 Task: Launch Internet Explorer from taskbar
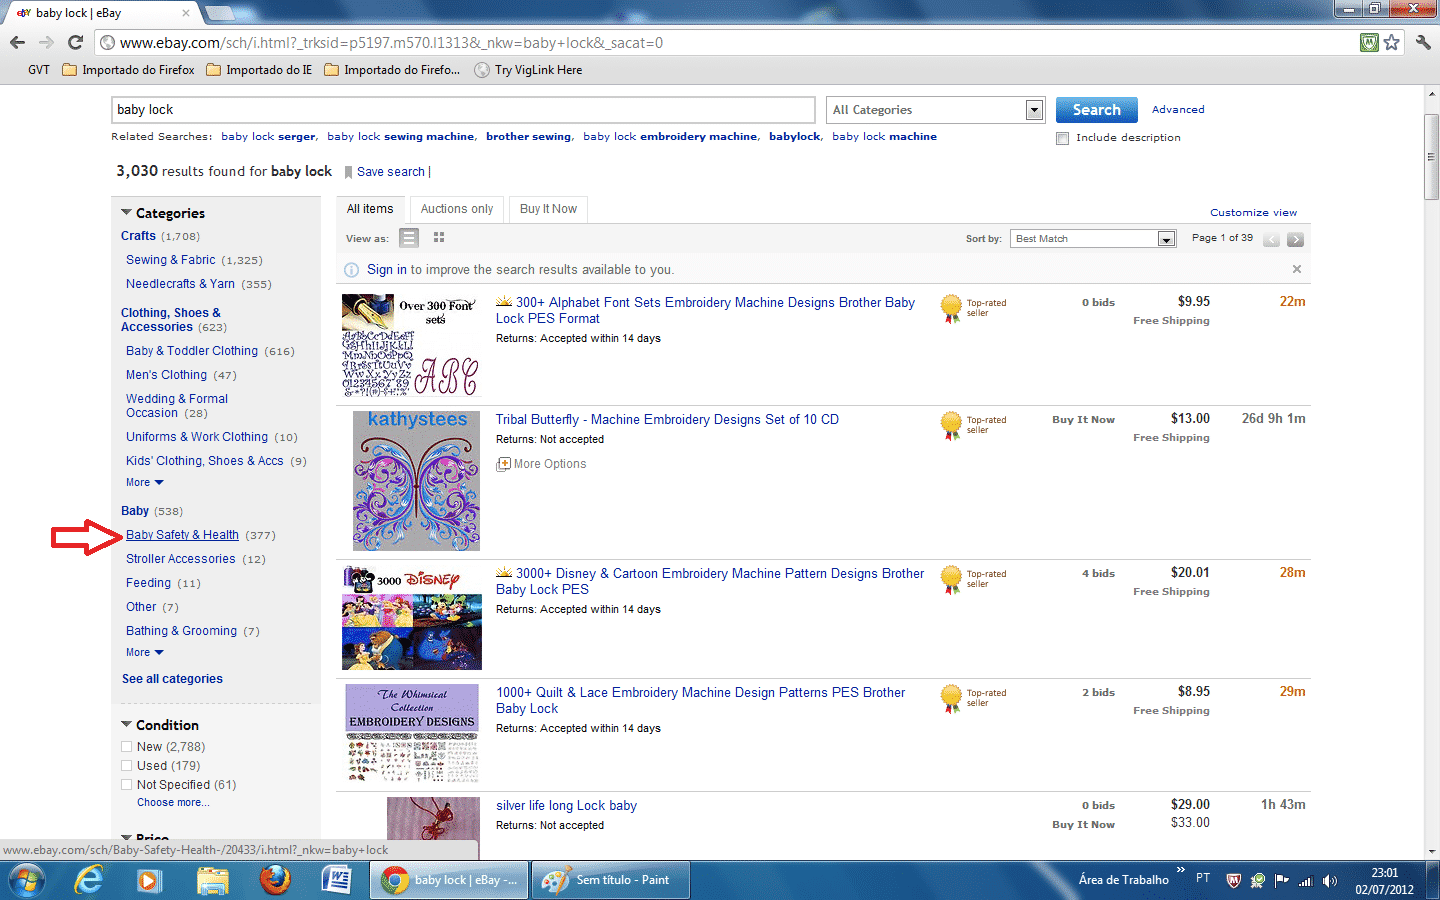(x=89, y=880)
